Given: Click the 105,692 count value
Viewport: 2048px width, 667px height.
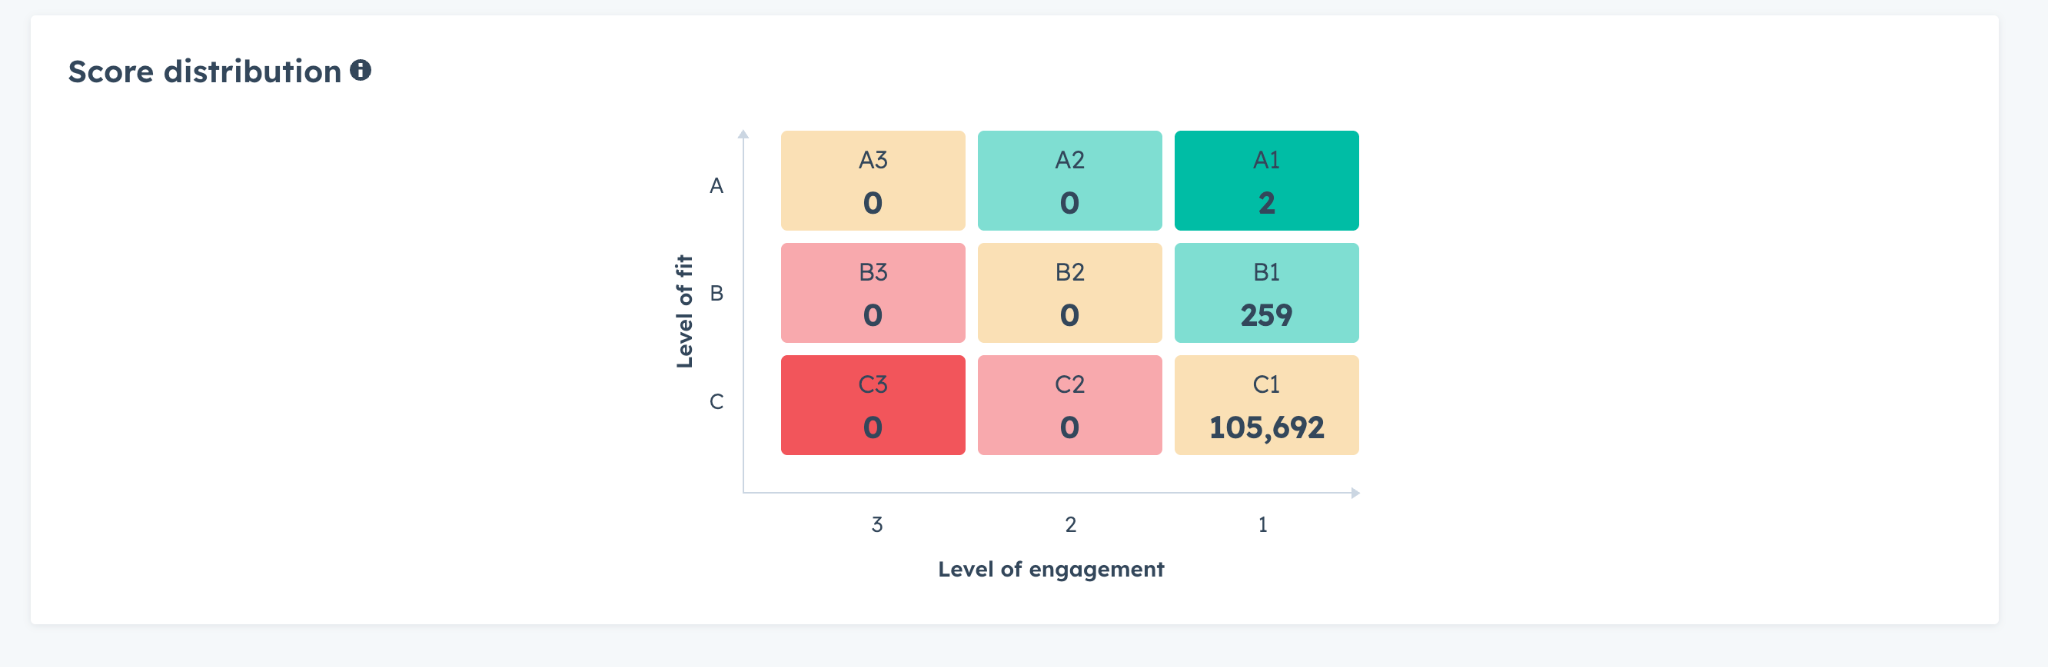Looking at the screenshot, I should [1266, 428].
